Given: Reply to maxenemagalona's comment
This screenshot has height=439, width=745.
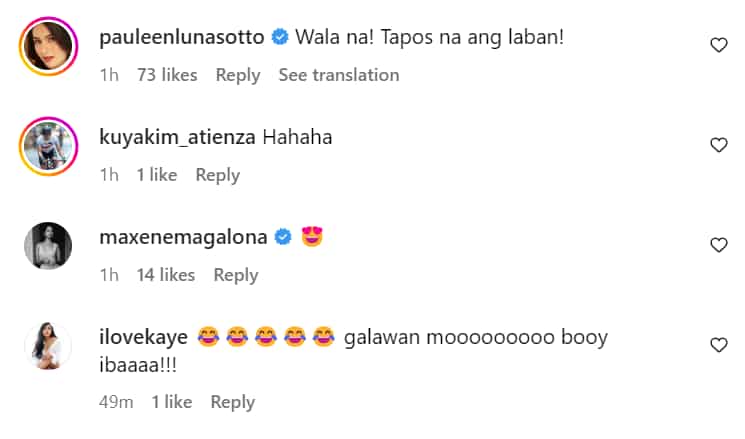Looking at the screenshot, I should pyautogui.click(x=236, y=275).
